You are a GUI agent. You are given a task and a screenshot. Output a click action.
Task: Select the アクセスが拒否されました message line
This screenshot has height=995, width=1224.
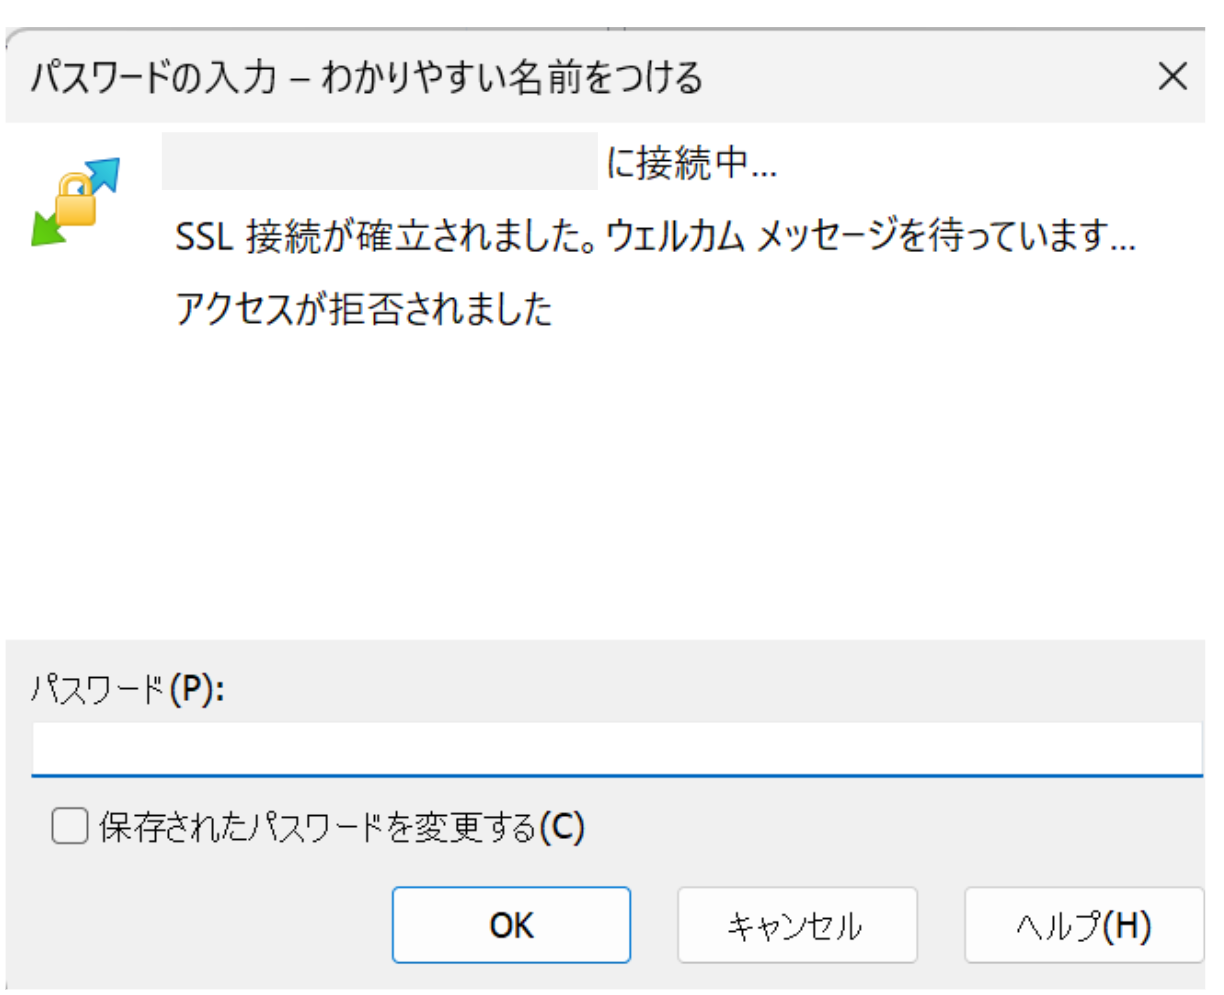[364, 310]
